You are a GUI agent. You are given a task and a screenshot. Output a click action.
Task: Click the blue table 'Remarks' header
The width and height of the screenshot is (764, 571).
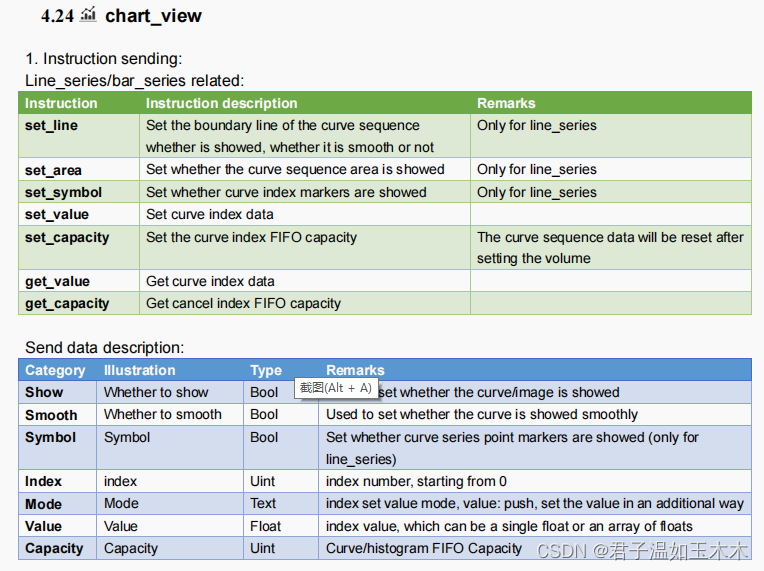point(355,370)
